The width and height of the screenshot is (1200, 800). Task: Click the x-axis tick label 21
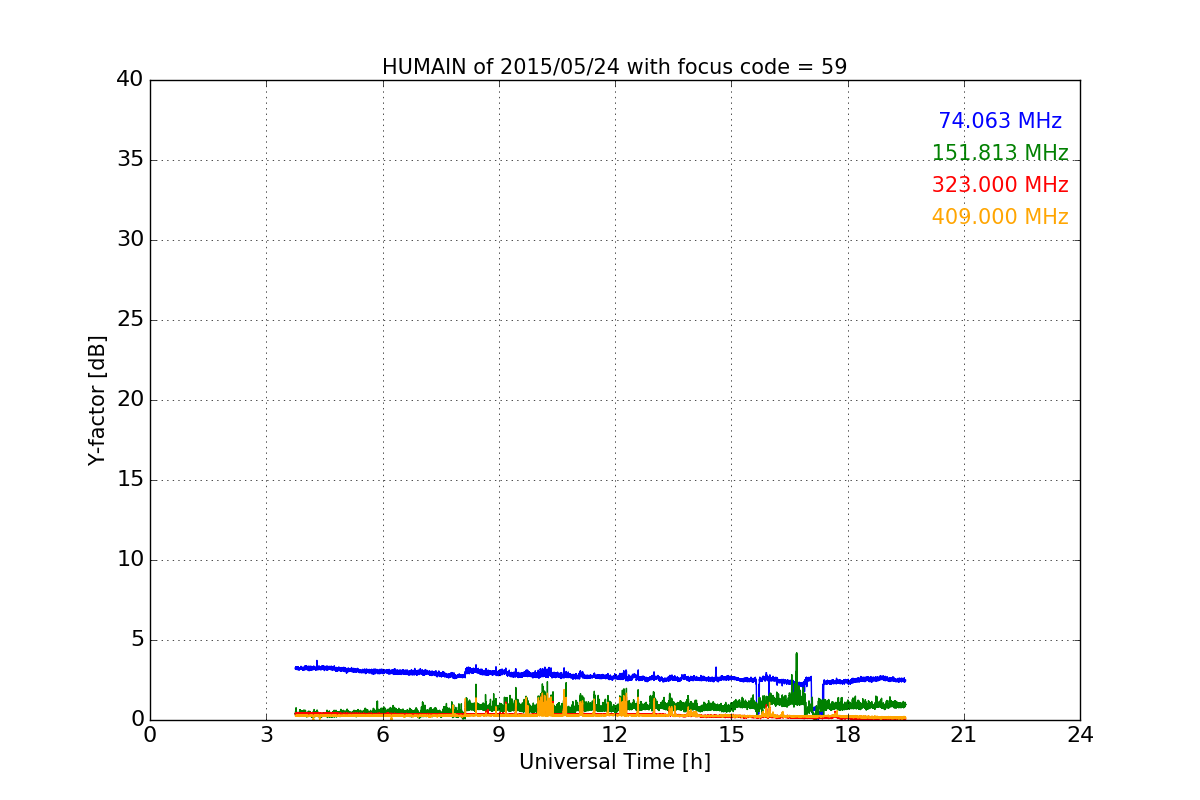[964, 735]
